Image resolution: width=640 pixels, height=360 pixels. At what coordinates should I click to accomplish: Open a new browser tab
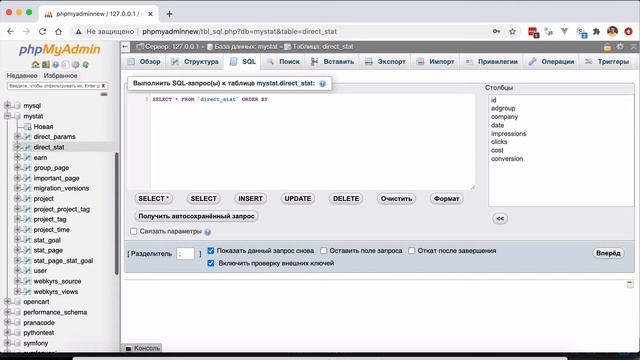[169, 14]
